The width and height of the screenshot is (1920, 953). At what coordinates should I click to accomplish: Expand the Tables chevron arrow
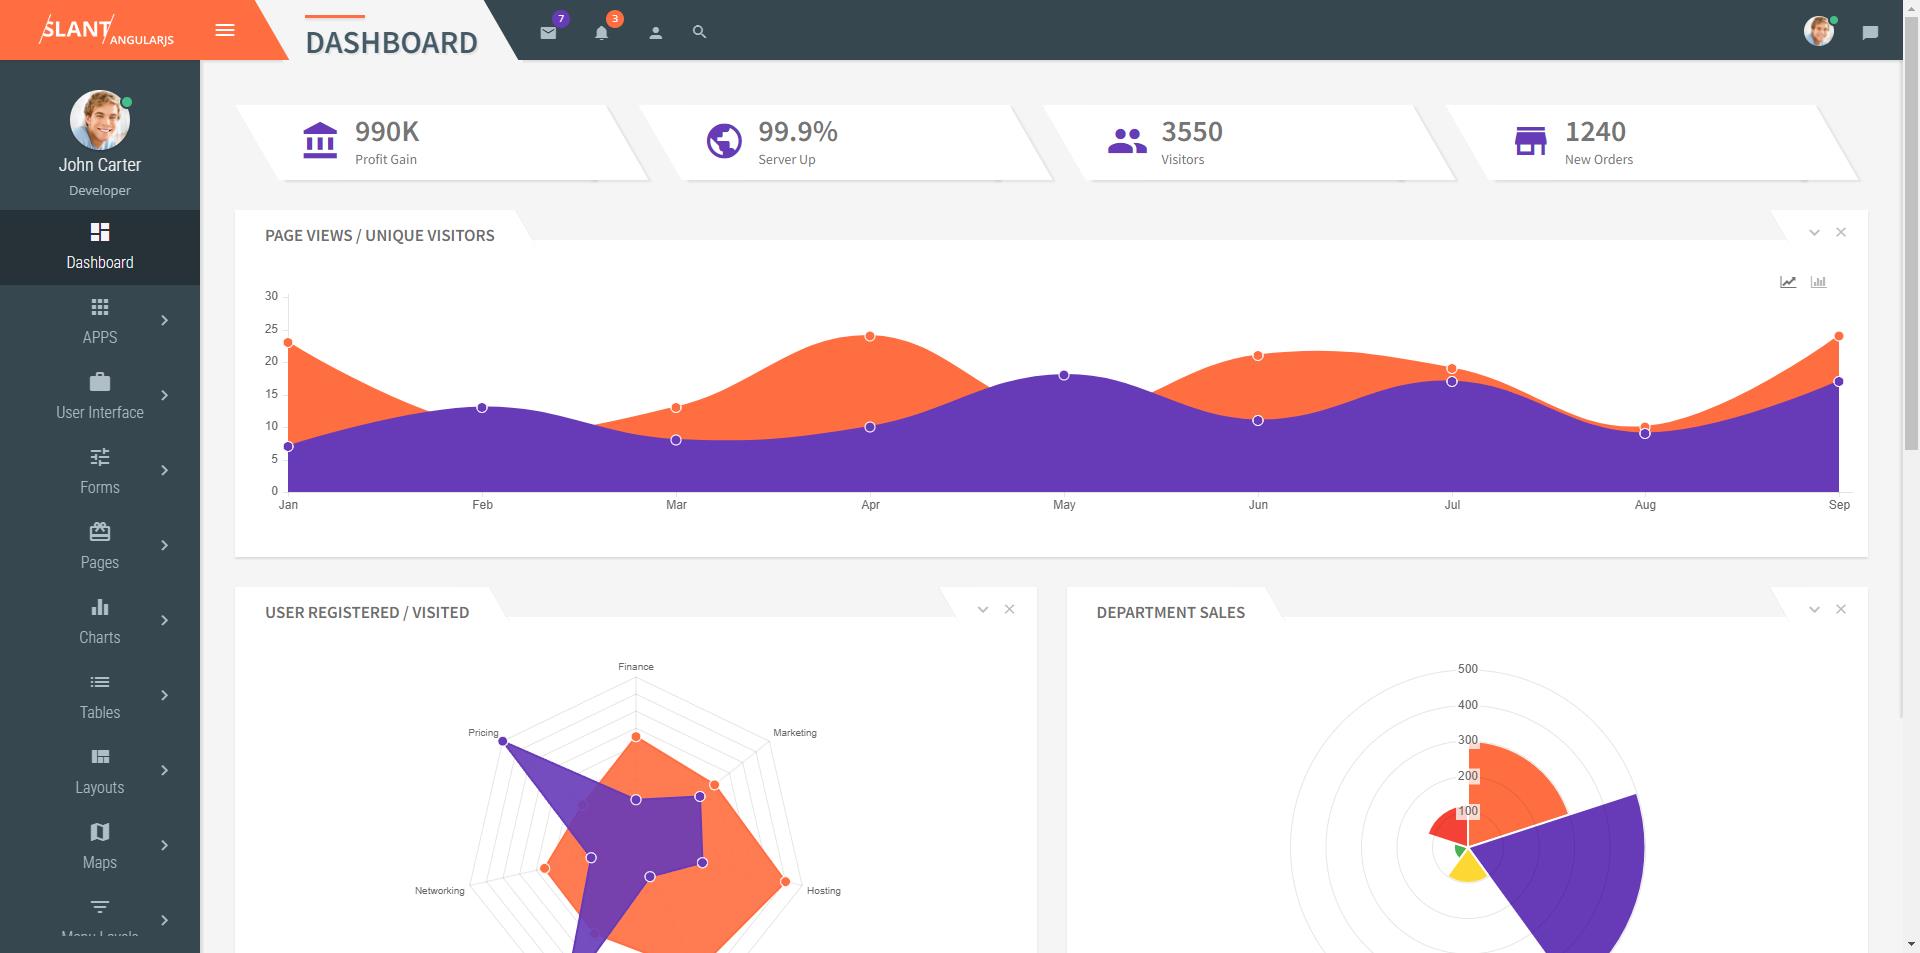(x=165, y=695)
